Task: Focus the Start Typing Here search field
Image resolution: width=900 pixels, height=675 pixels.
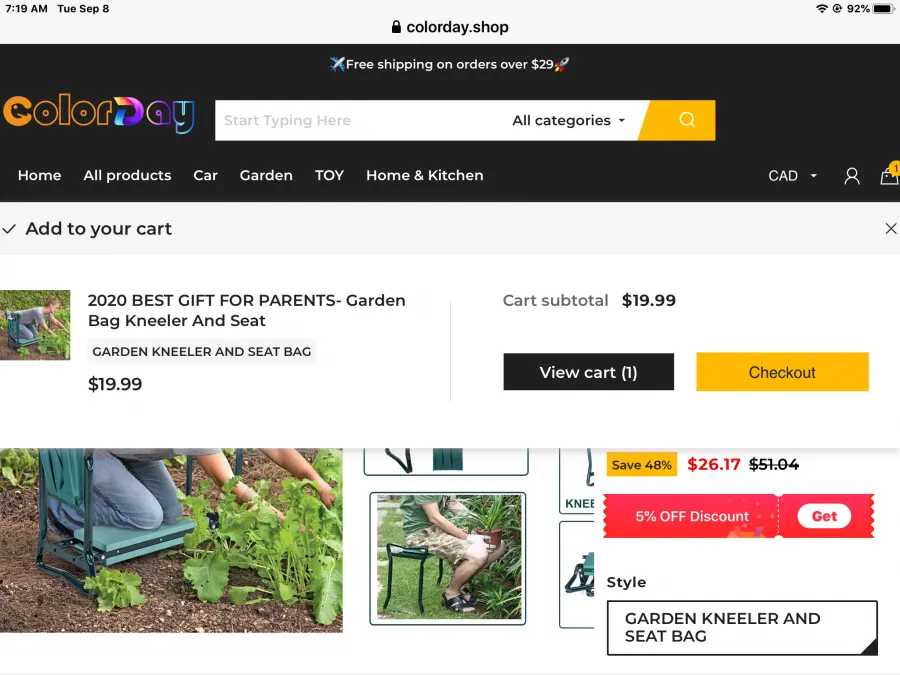Action: 362,121
